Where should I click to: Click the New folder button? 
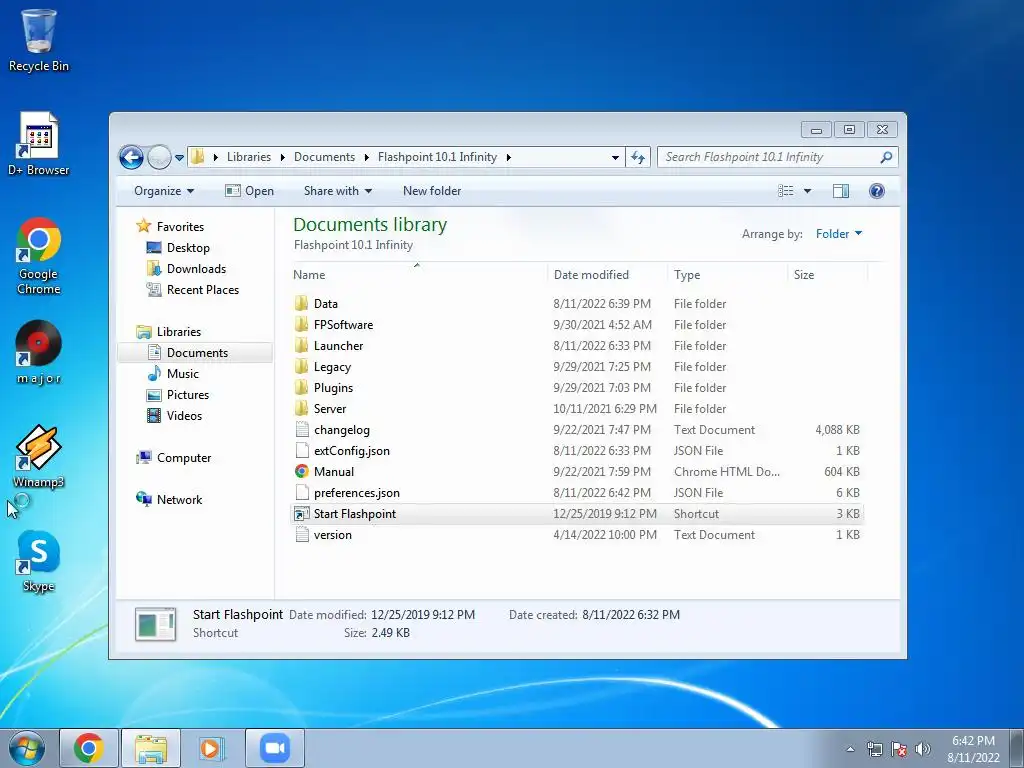432,191
